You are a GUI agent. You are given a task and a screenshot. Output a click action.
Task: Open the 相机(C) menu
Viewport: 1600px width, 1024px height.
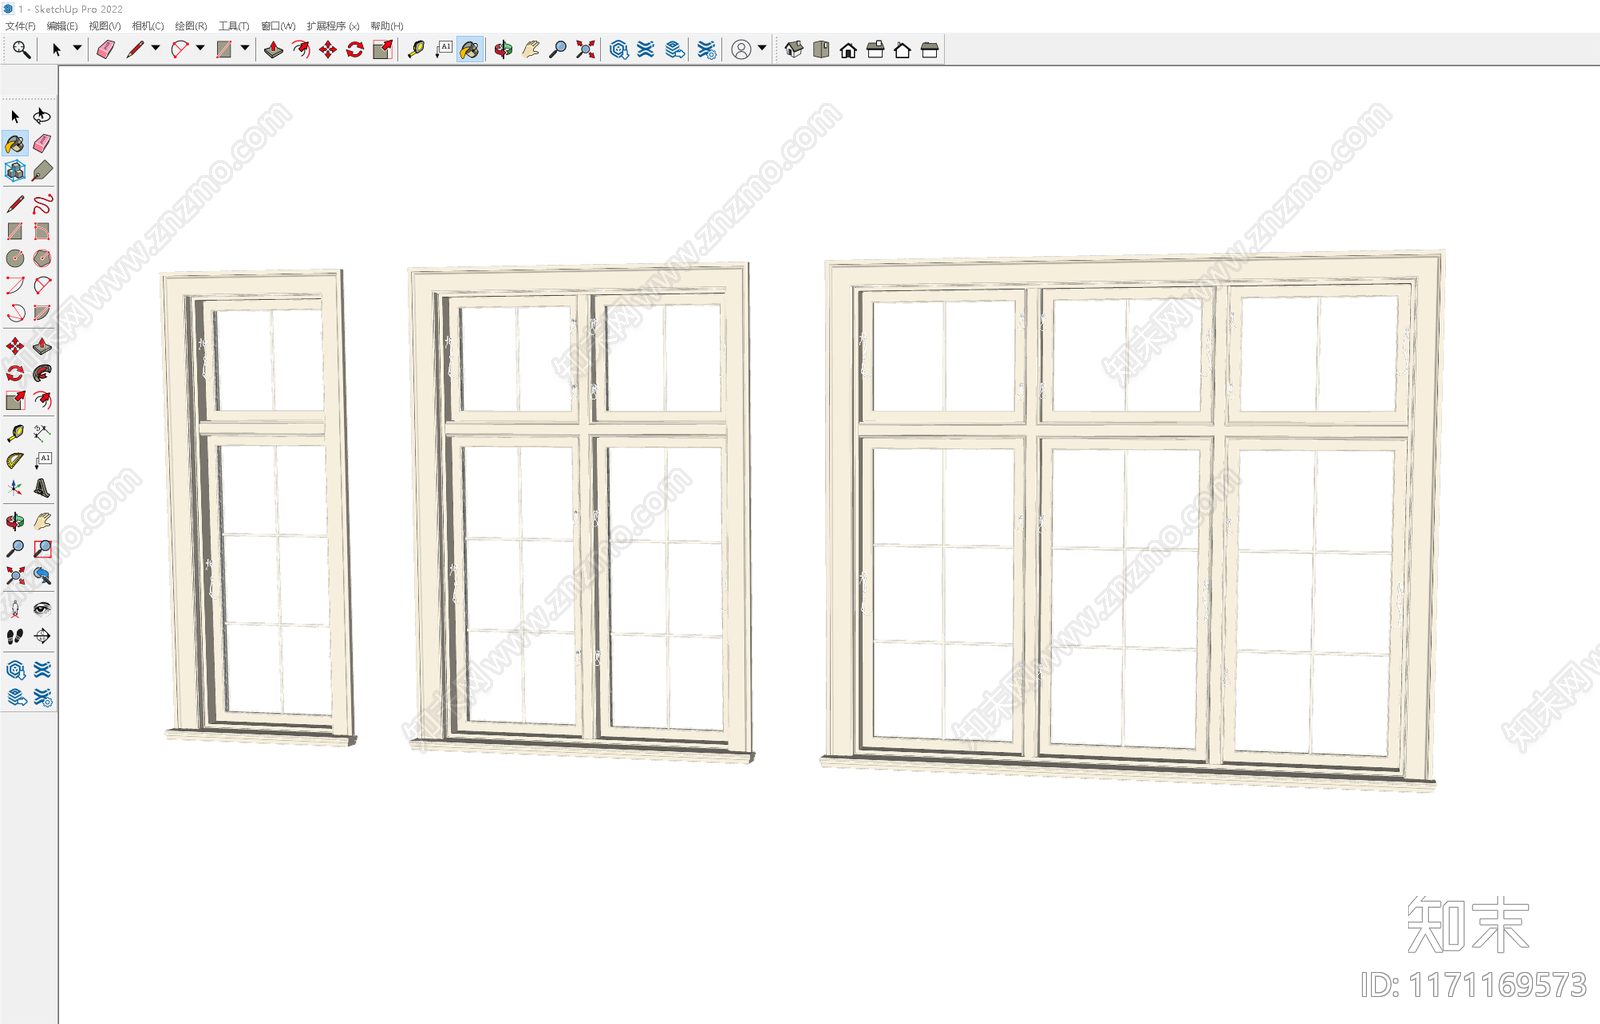tap(148, 26)
